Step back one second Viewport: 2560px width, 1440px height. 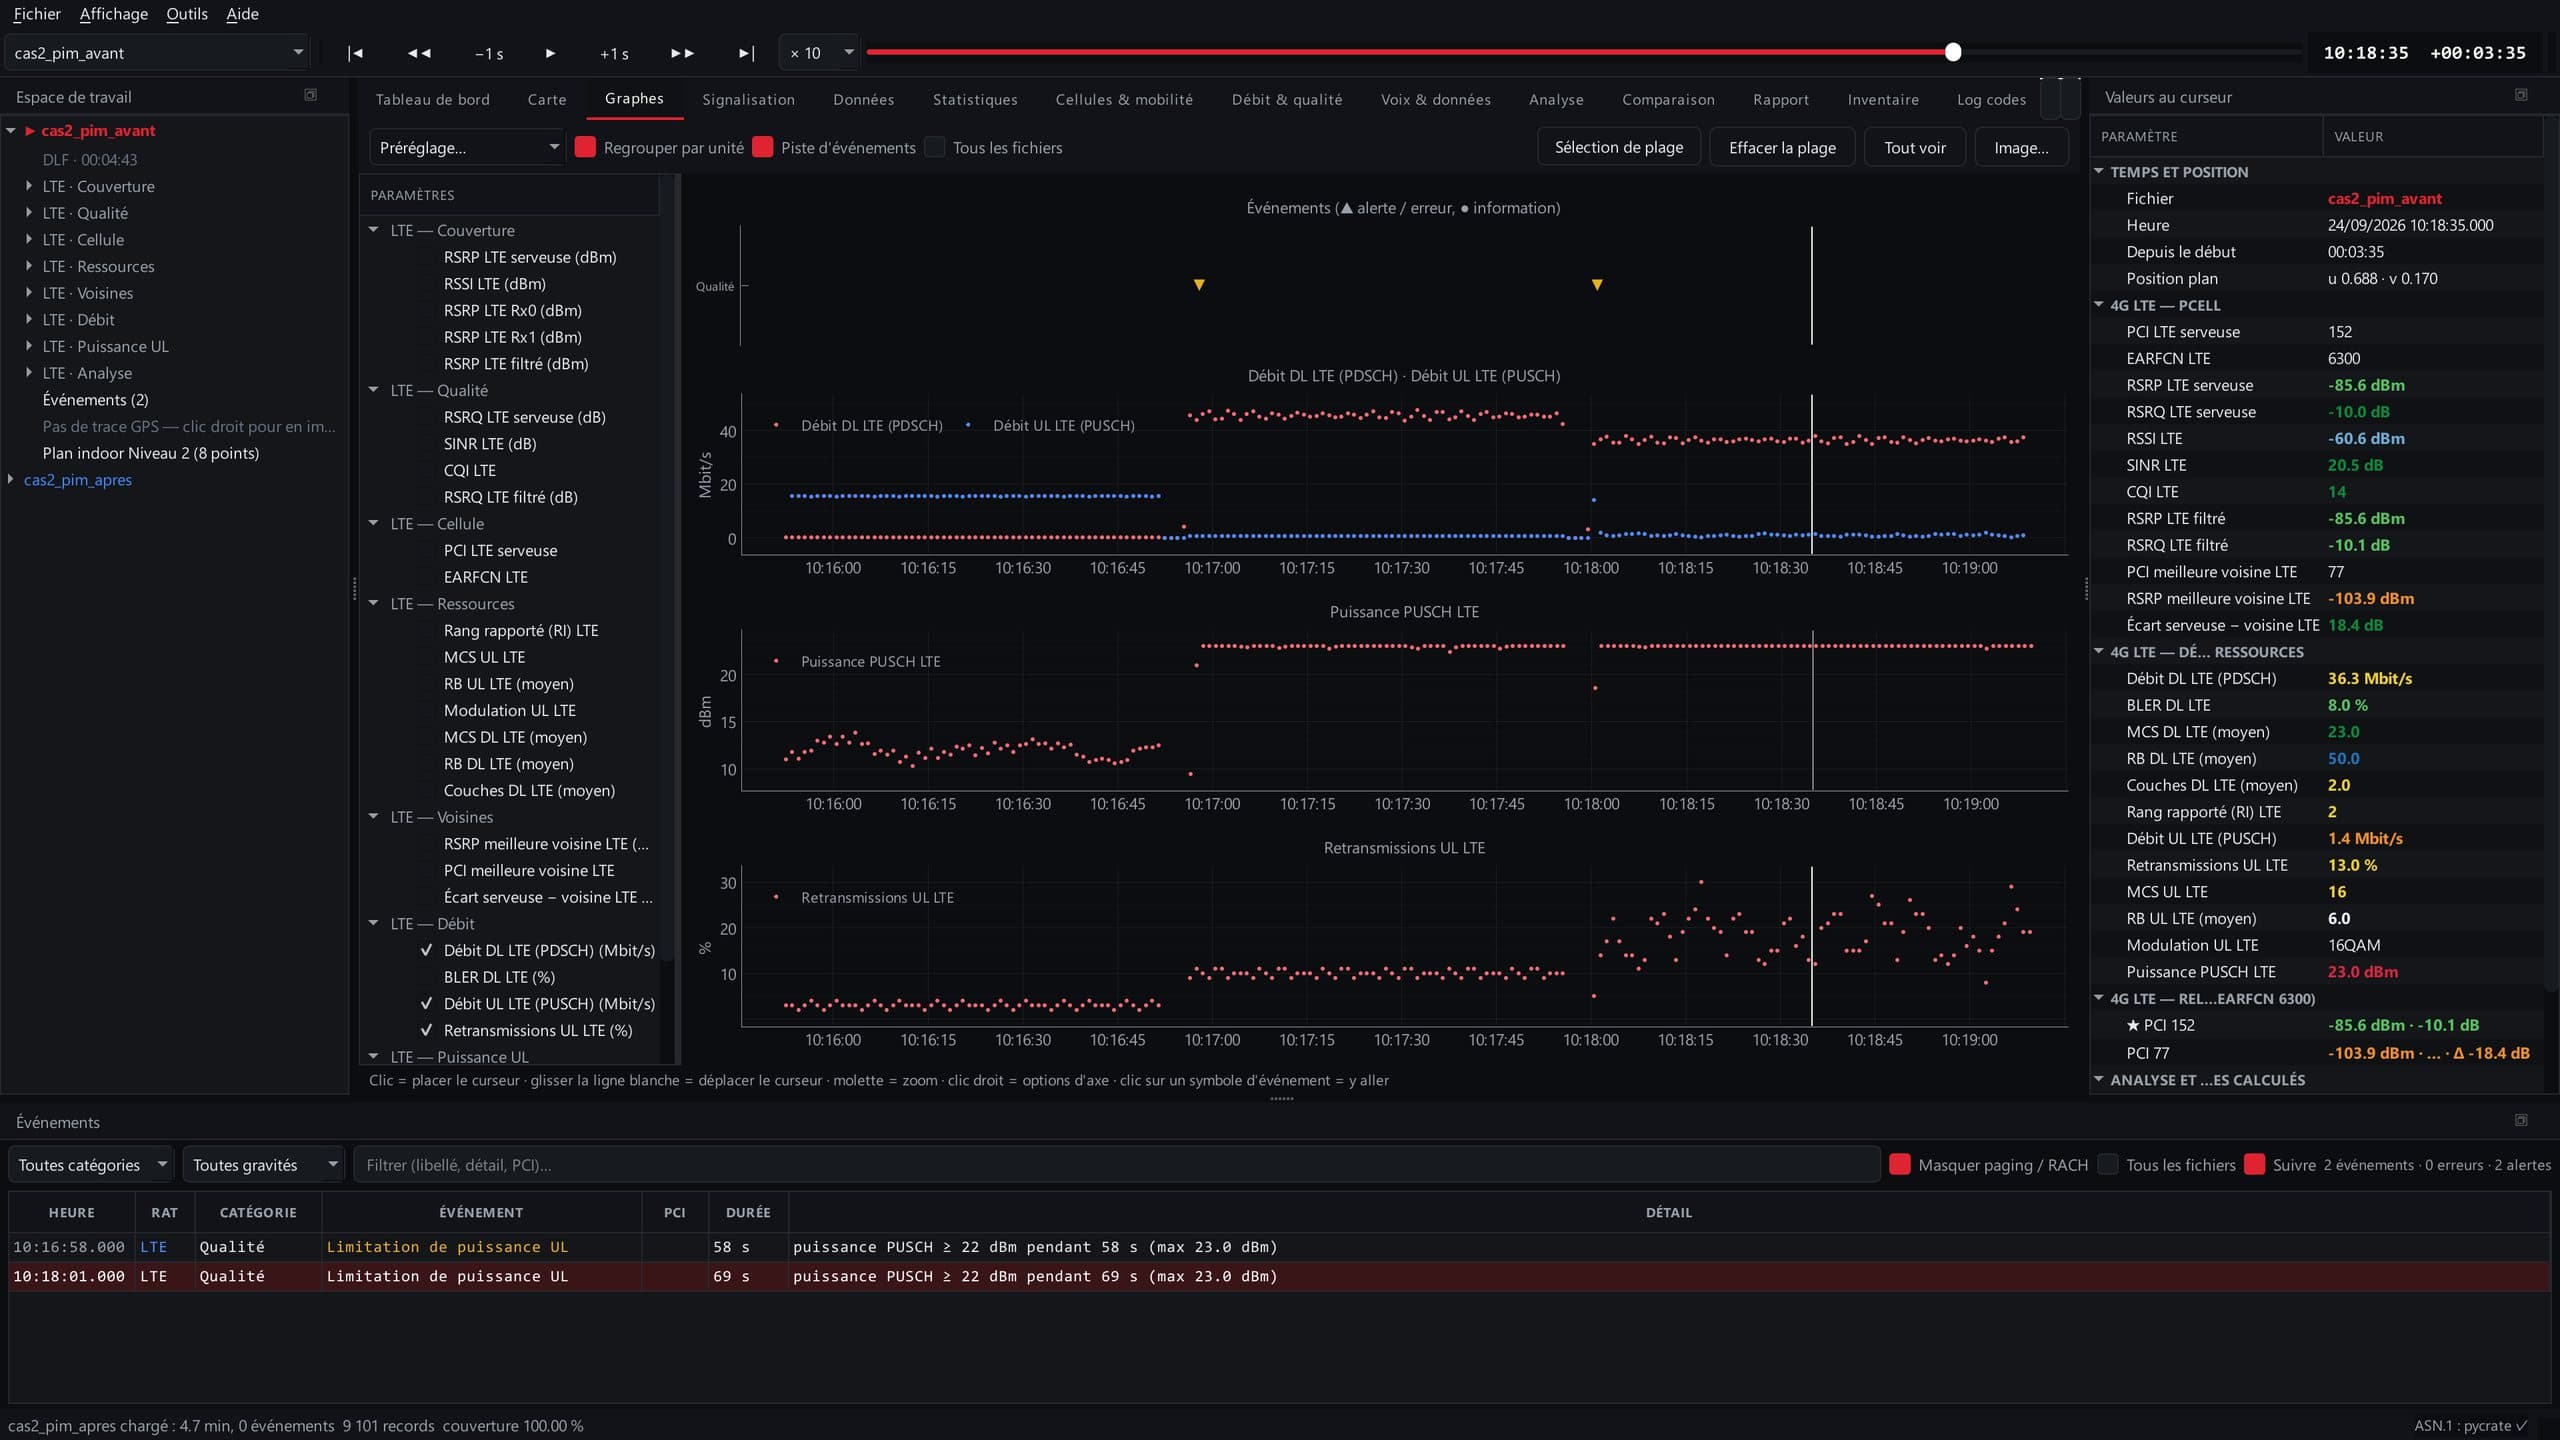pyautogui.click(x=489, y=53)
